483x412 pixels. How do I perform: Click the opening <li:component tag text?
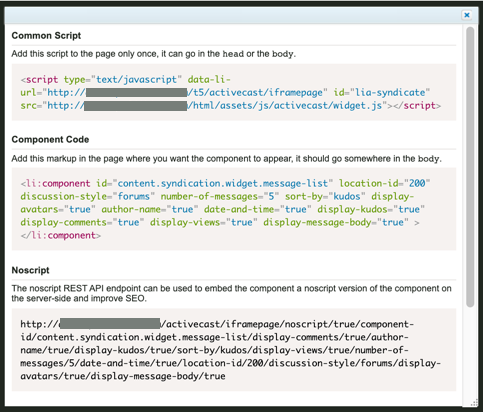point(55,183)
